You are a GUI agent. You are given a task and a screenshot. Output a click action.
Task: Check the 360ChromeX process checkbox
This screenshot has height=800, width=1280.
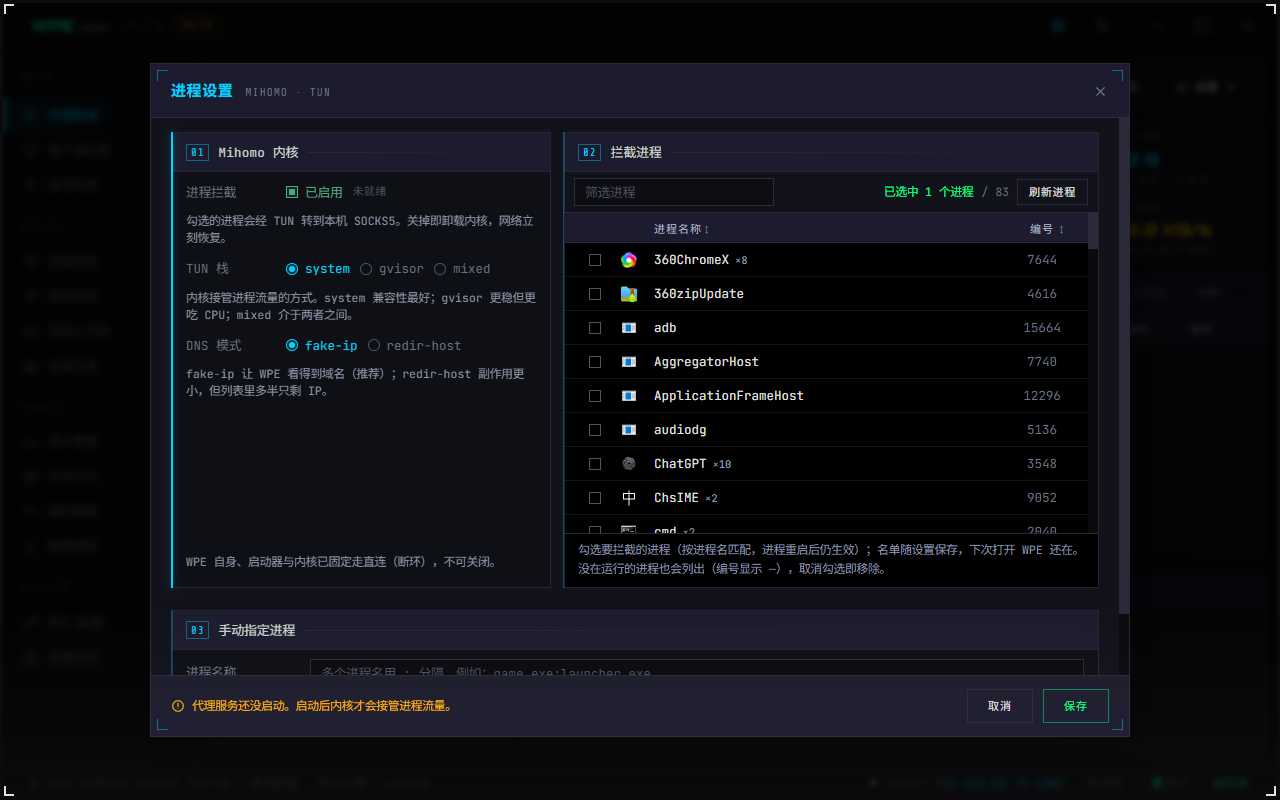click(x=595, y=260)
